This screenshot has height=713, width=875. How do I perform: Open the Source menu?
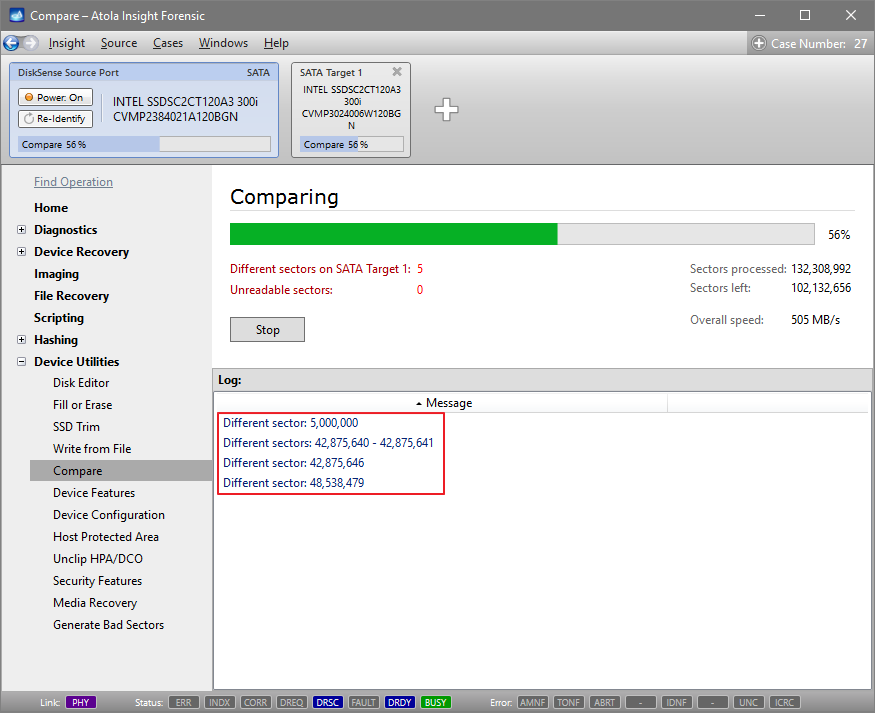(x=119, y=43)
